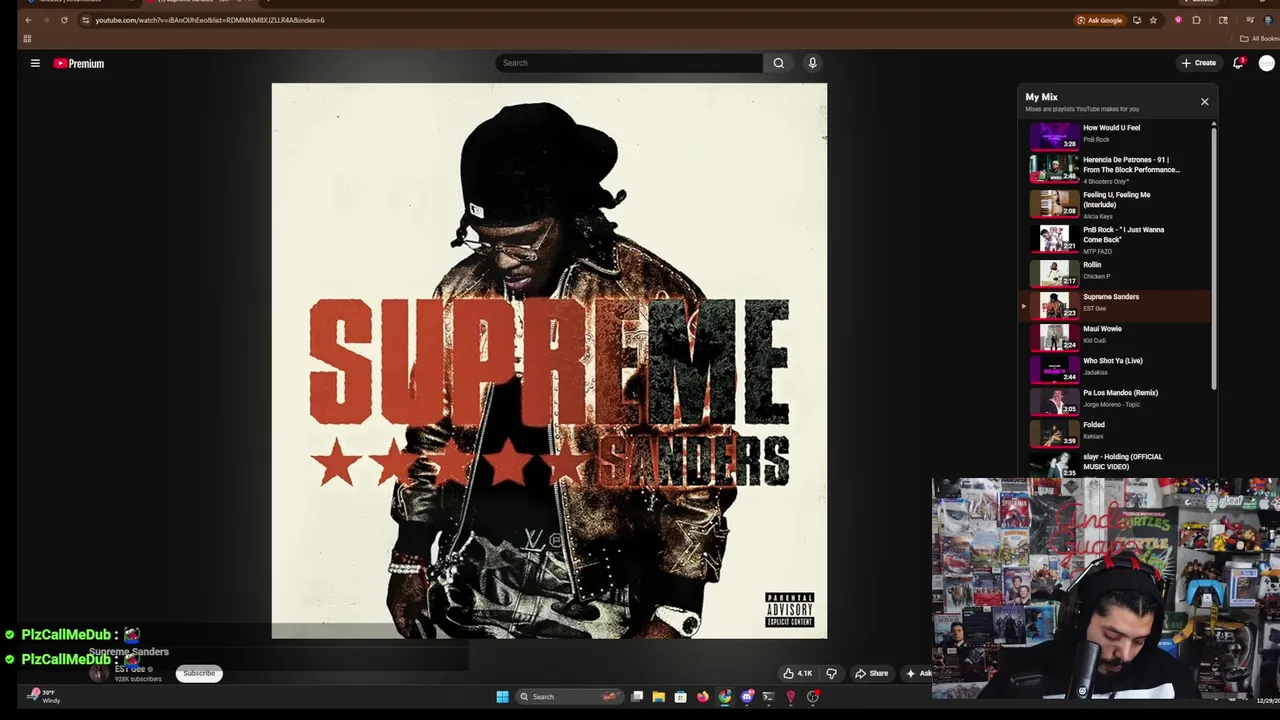Open YouTube notifications bell
1280x720 pixels.
pos(1238,63)
